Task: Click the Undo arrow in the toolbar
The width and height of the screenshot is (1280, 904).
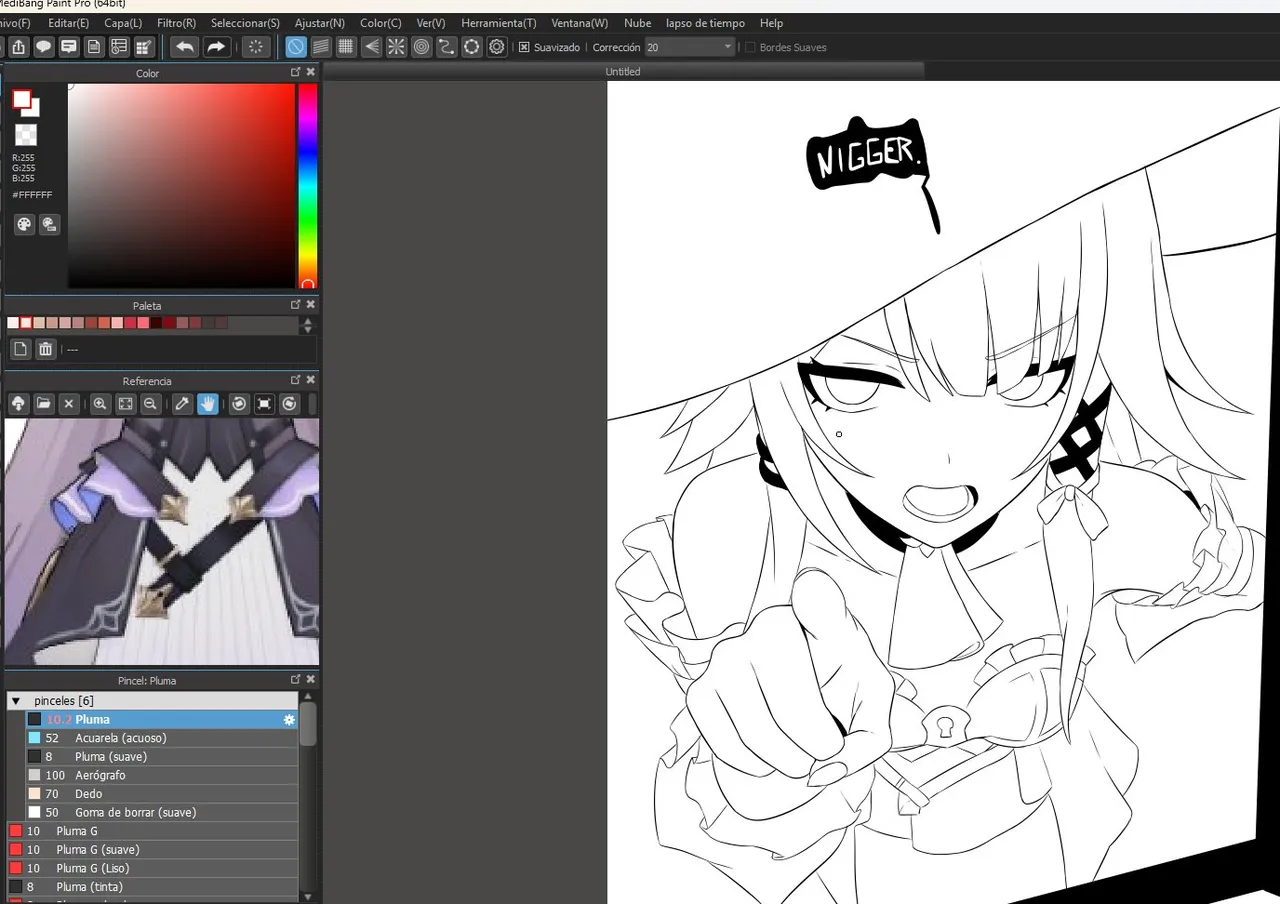Action: (x=185, y=47)
